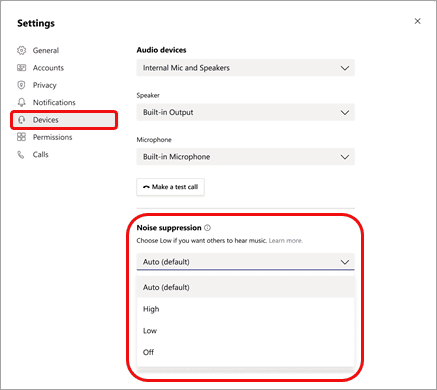Expand the Audio devices dropdown
This screenshot has width=437, height=390.
(x=246, y=68)
